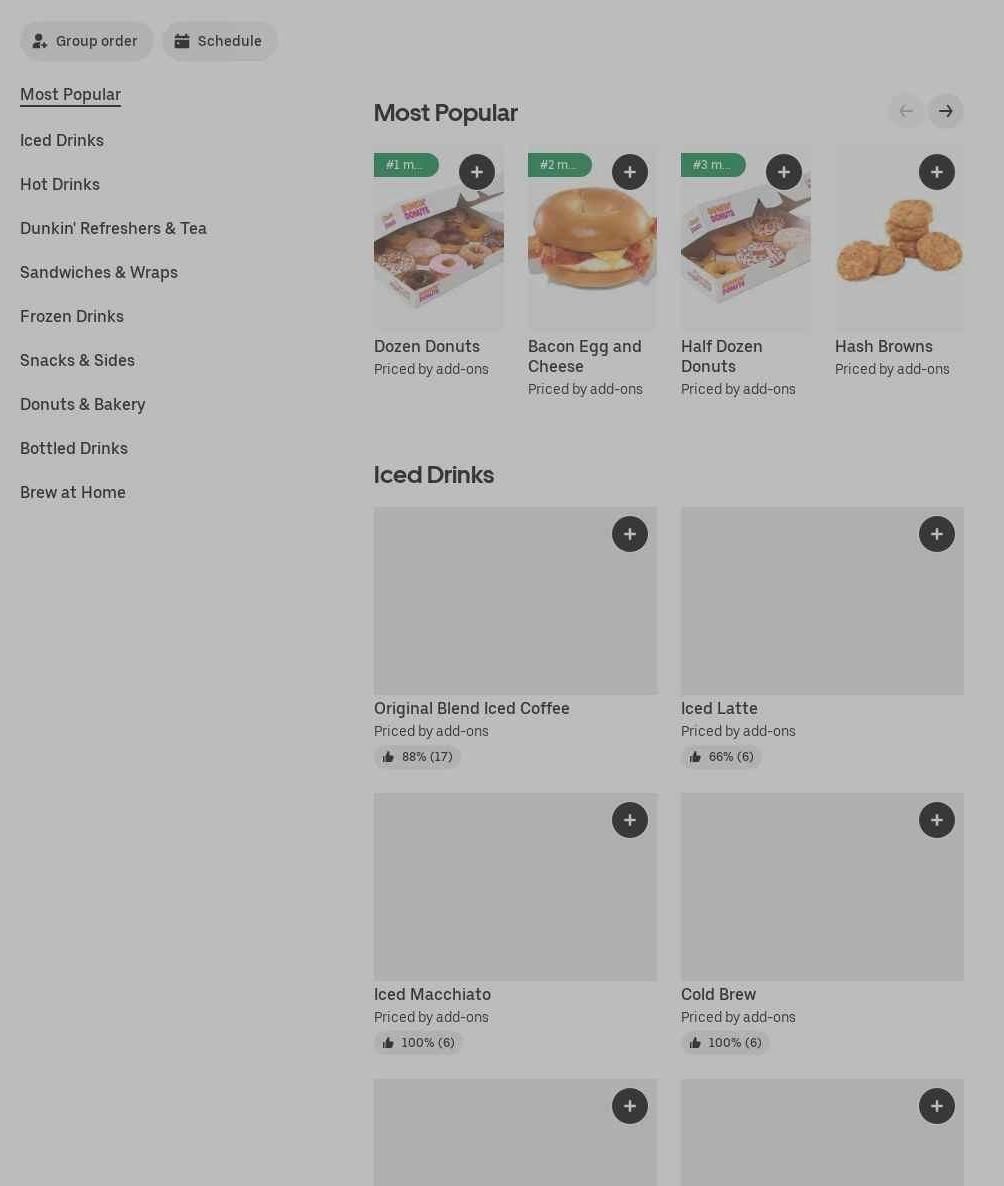Add Hash Browns with plus icon
This screenshot has width=1004, height=1186.
(937, 172)
